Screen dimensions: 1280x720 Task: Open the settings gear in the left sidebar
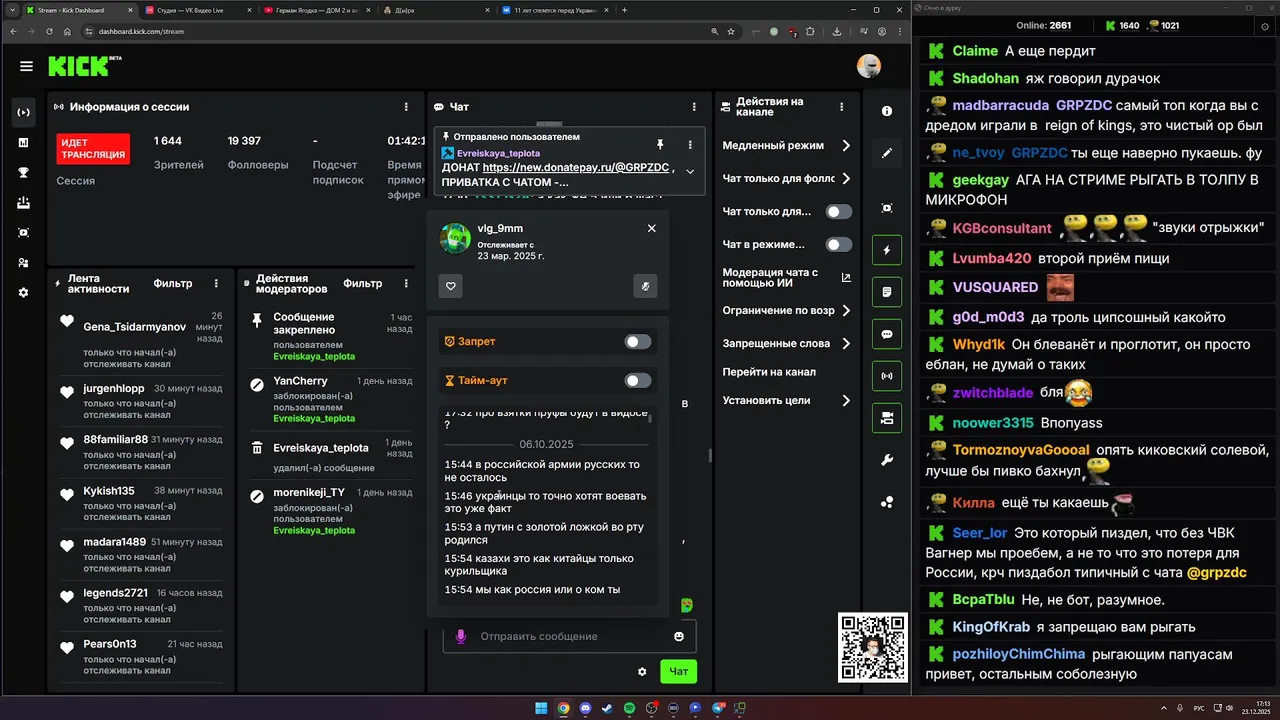pos(24,293)
